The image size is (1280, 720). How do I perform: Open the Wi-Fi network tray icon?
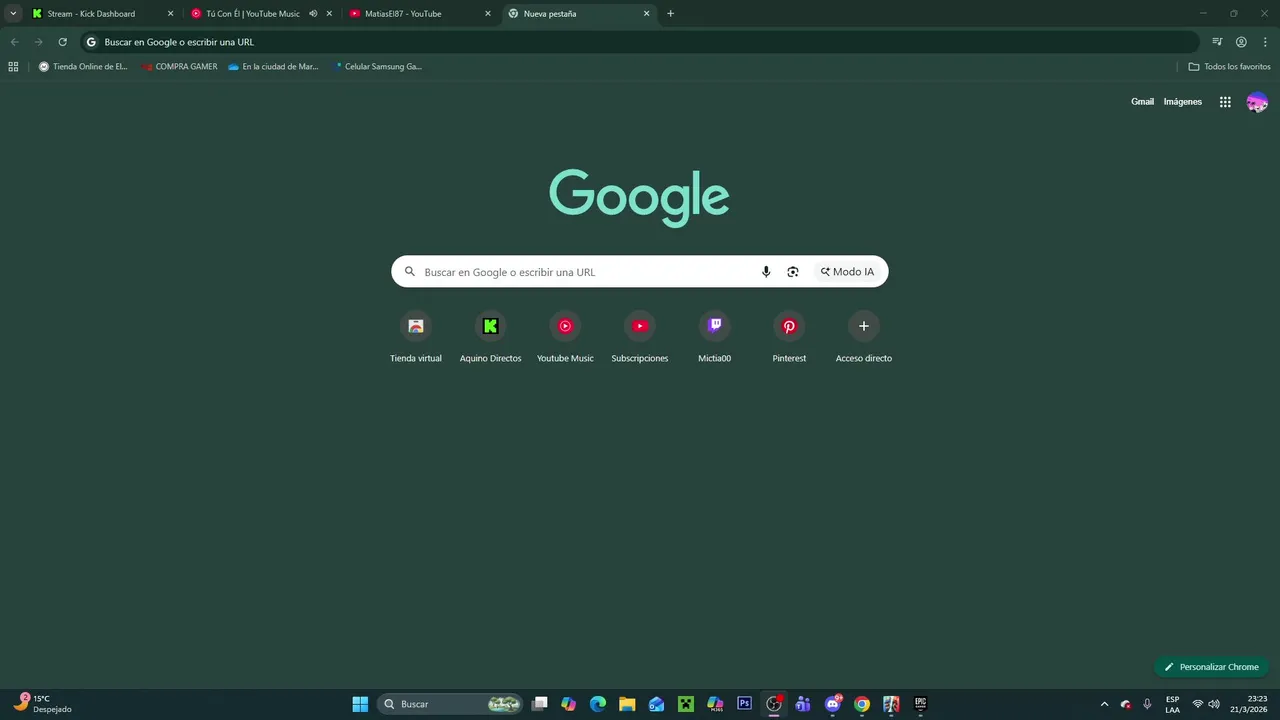tap(1198, 704)
